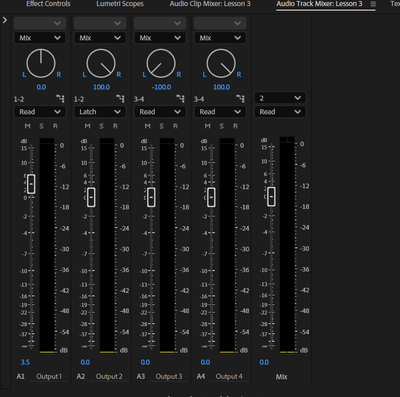
Task: Click the A1 volume value 3.5
Action: 25,362
